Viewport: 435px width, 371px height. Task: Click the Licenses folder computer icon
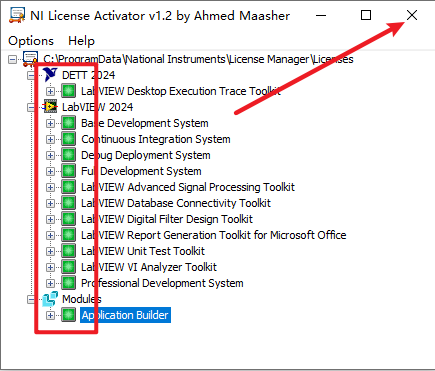point(30,59)
